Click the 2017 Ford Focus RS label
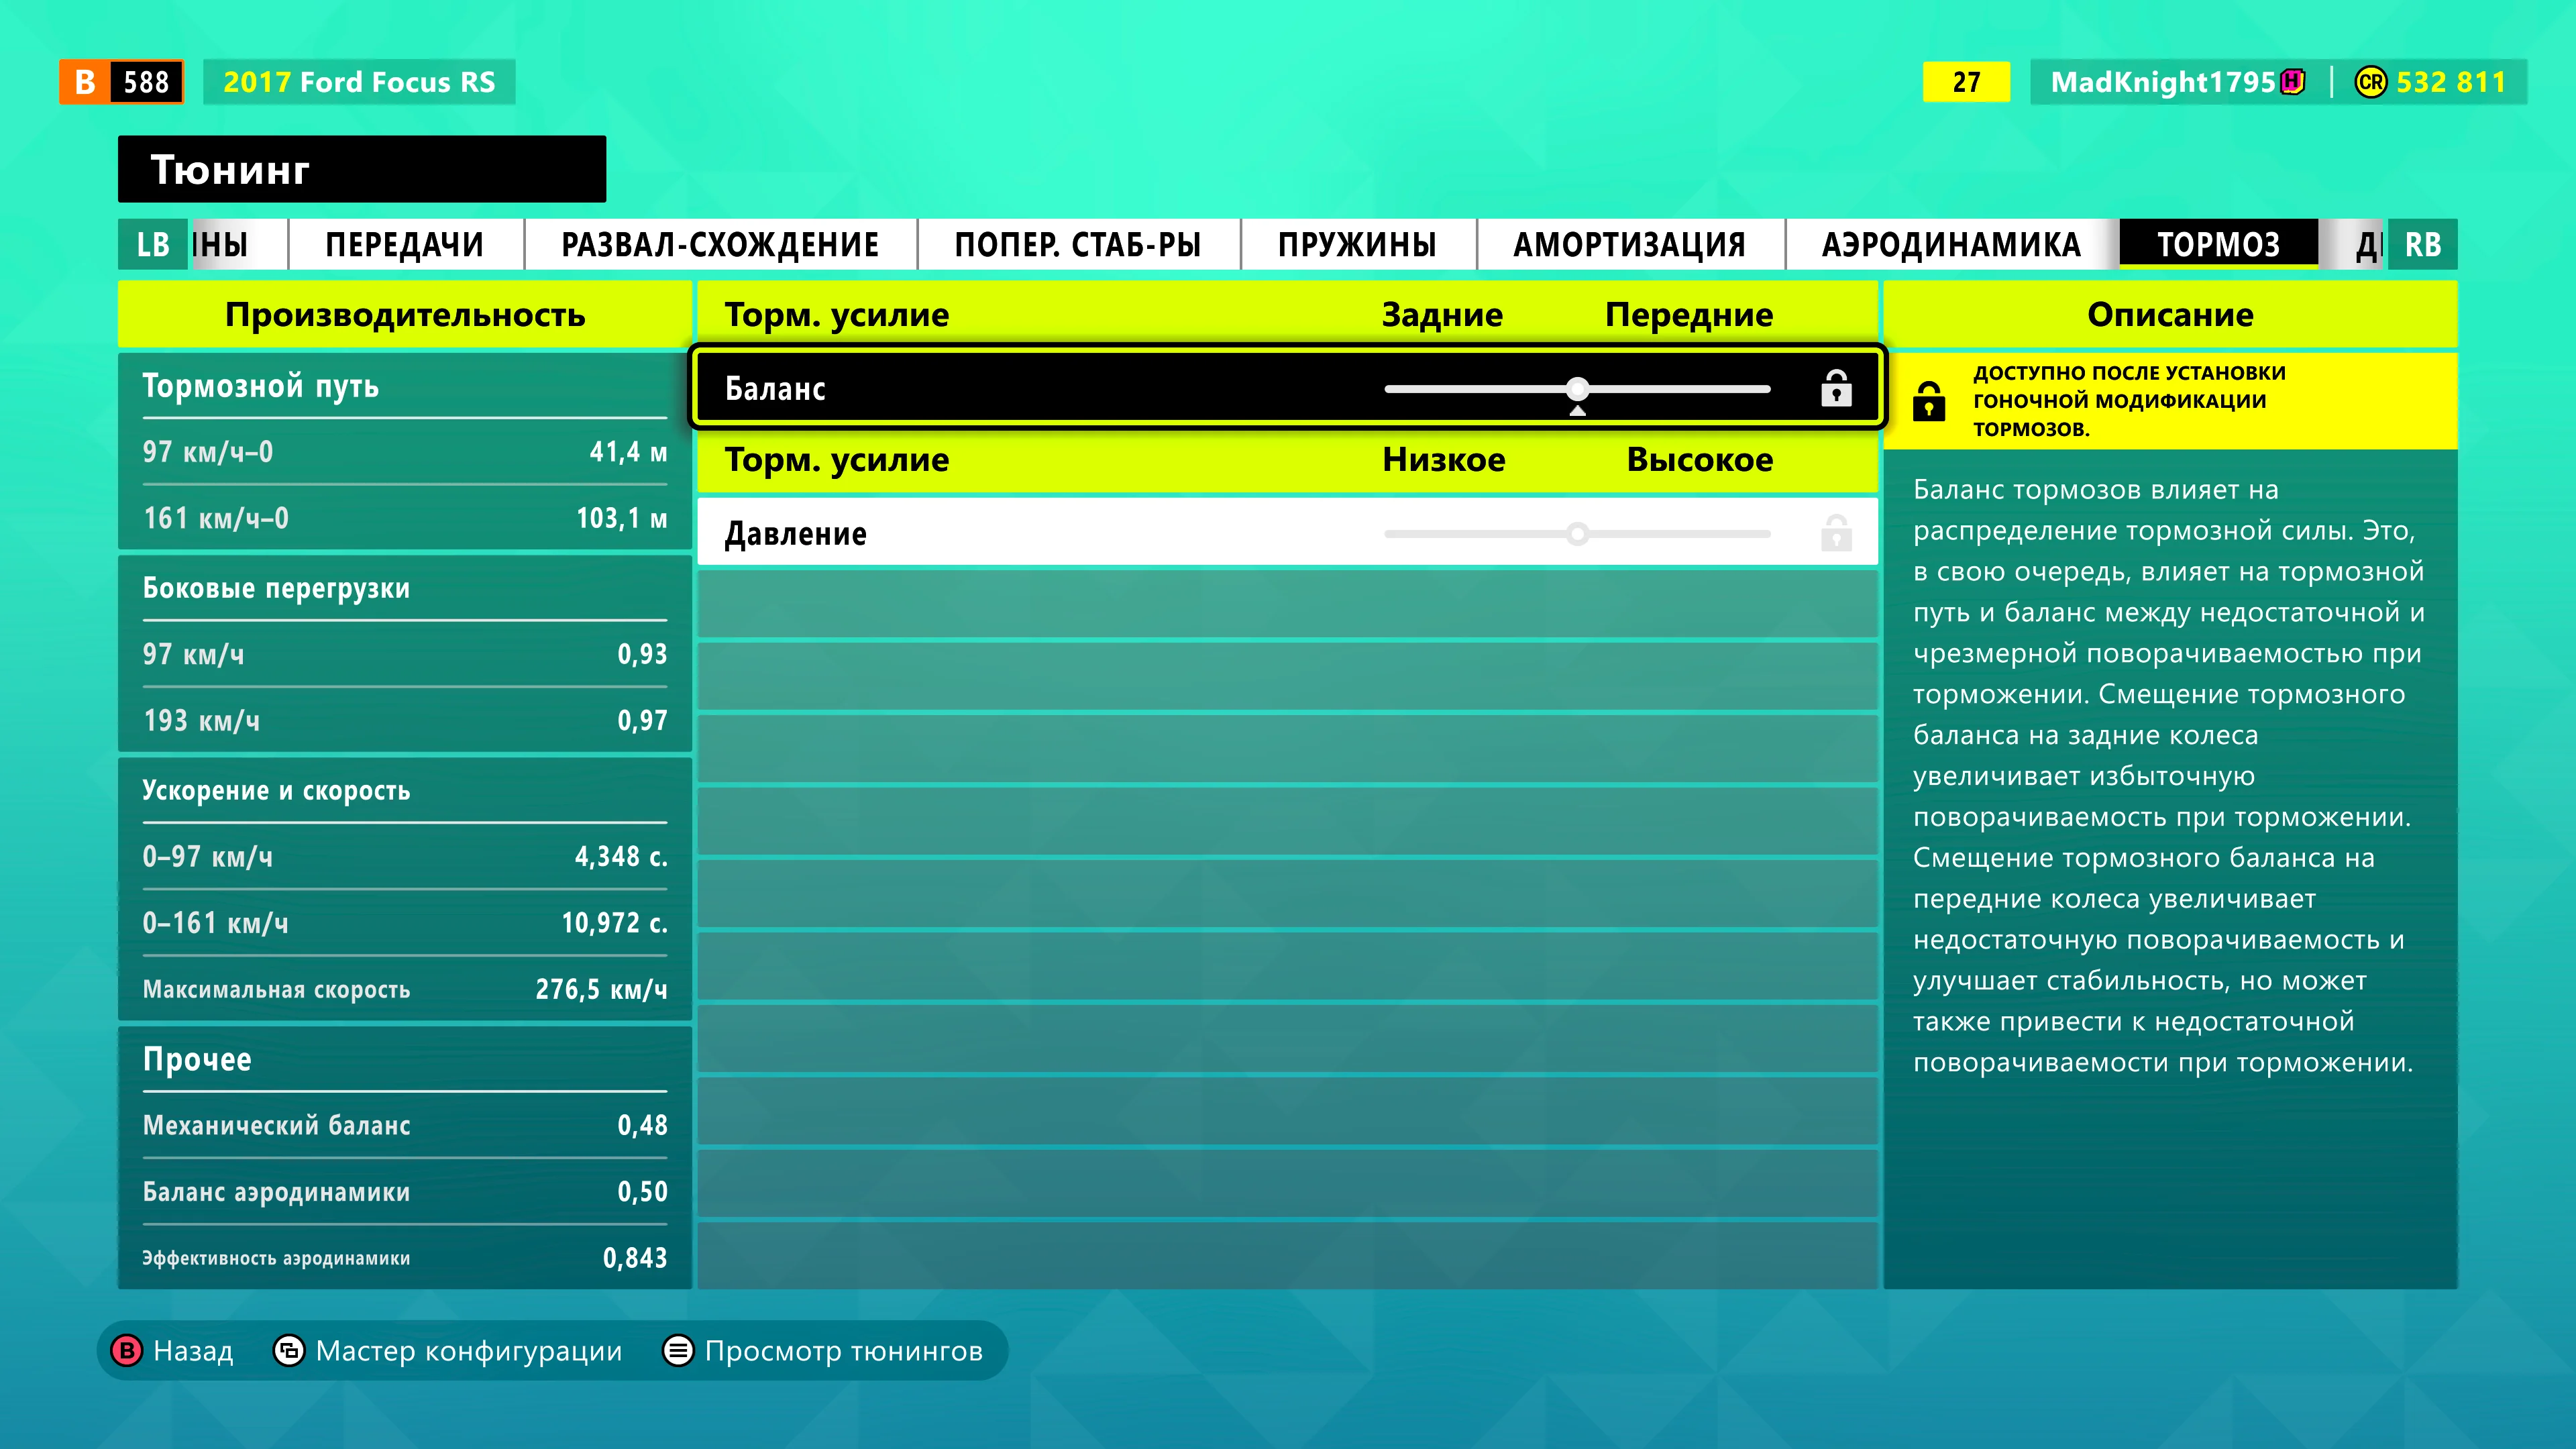This screenshot has height=1449, width=2576. 359,82
